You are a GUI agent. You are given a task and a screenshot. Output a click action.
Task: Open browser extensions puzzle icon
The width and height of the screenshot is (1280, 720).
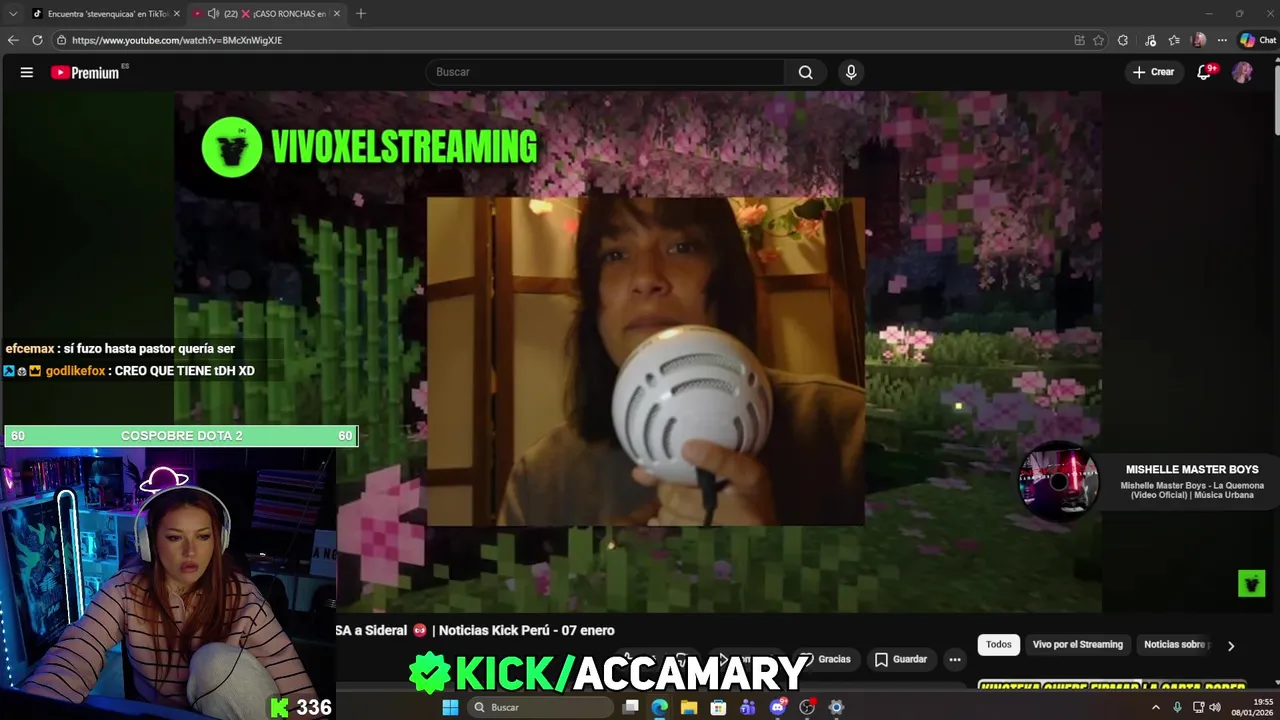pos(1123,40)
